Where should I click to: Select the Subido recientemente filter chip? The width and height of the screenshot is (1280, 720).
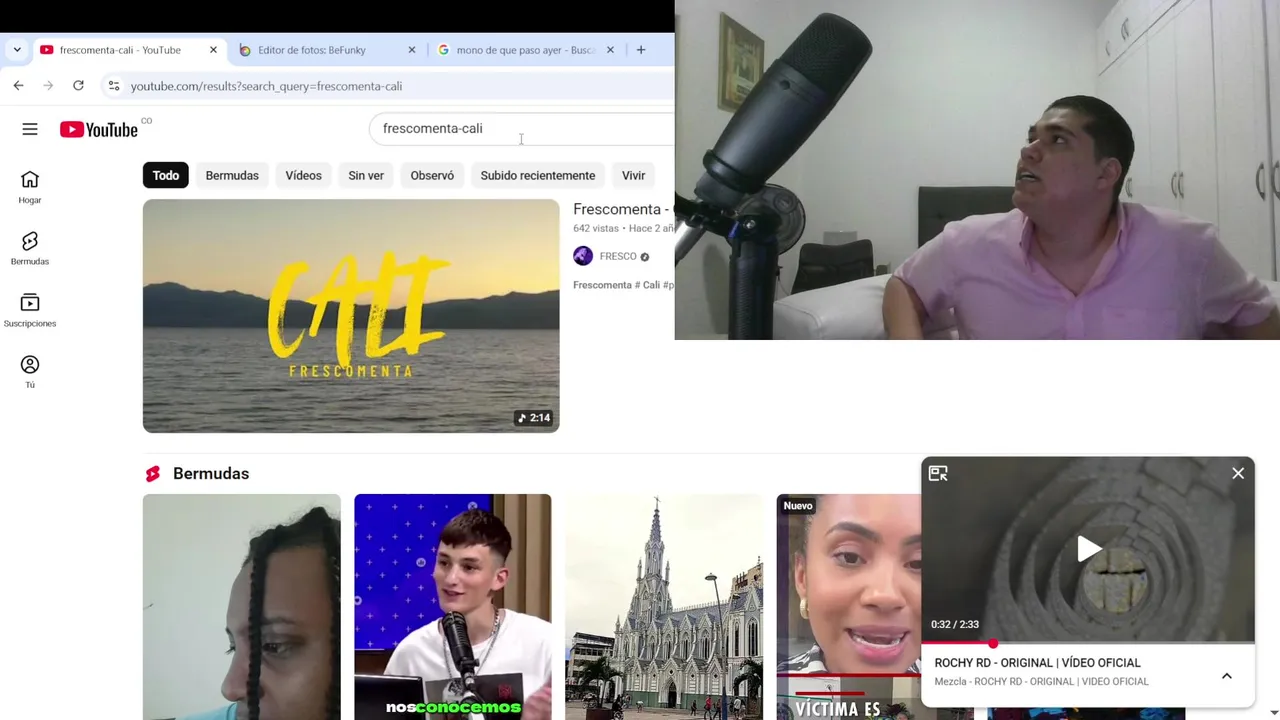[x=538, y=175]
